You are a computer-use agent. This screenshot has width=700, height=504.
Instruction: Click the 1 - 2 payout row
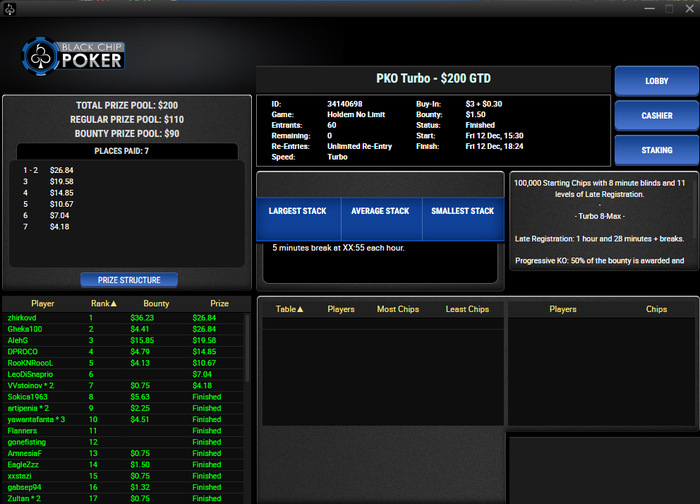(x=48, y=170)
